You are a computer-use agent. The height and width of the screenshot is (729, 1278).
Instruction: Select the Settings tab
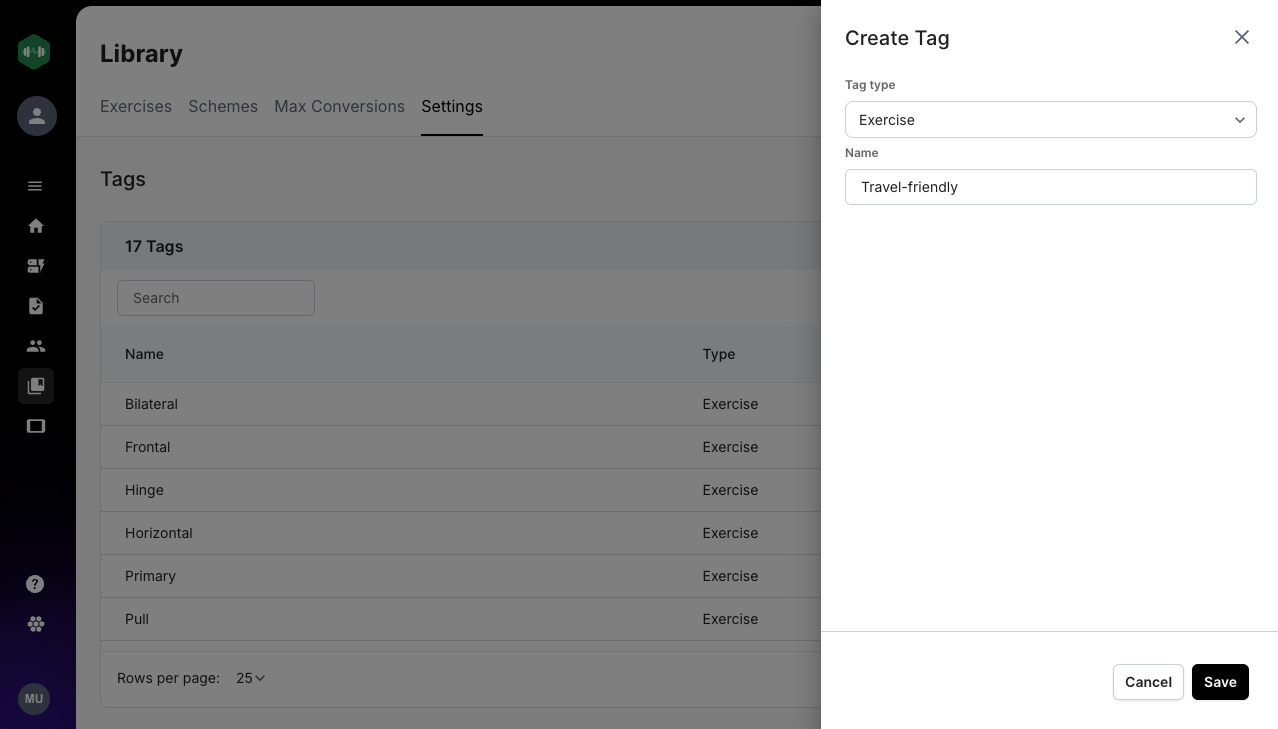click(452, 106)
